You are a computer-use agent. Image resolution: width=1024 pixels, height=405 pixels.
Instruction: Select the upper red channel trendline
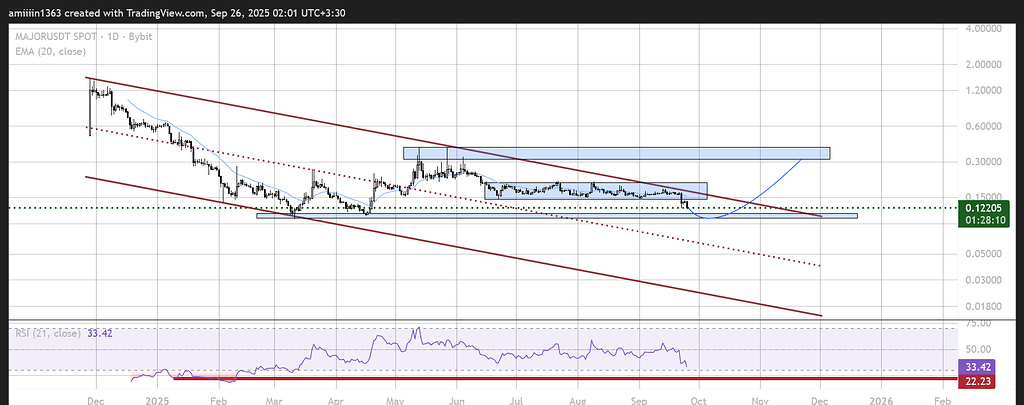tap(300, 118)
